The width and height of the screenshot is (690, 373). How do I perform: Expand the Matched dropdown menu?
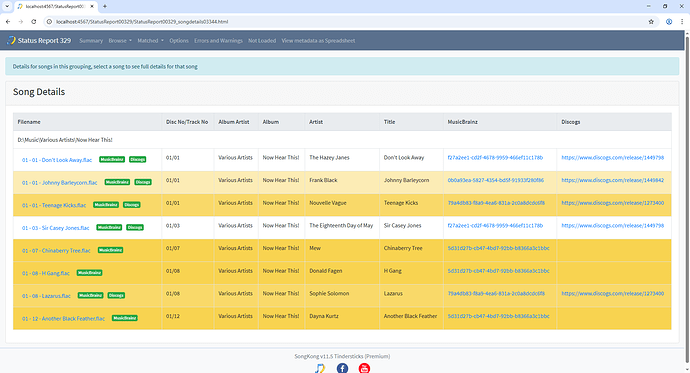click(x=150, y=40)
